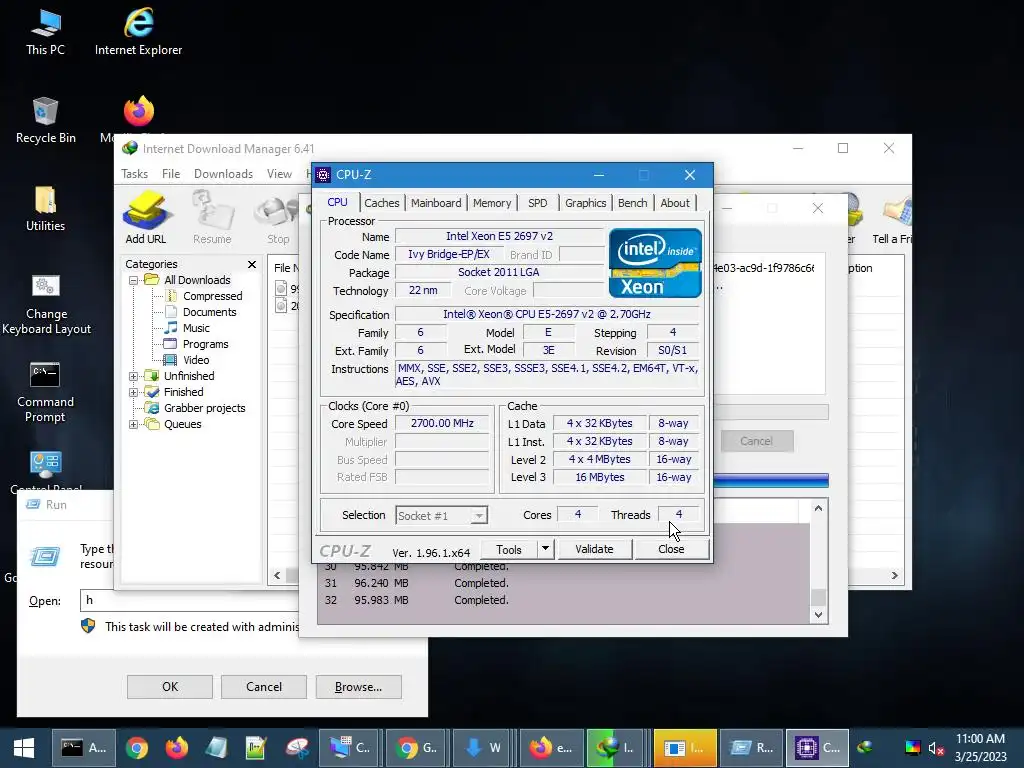Switch to the Mainboard tab
1024x768 pixels.
(x=436, y=203)
